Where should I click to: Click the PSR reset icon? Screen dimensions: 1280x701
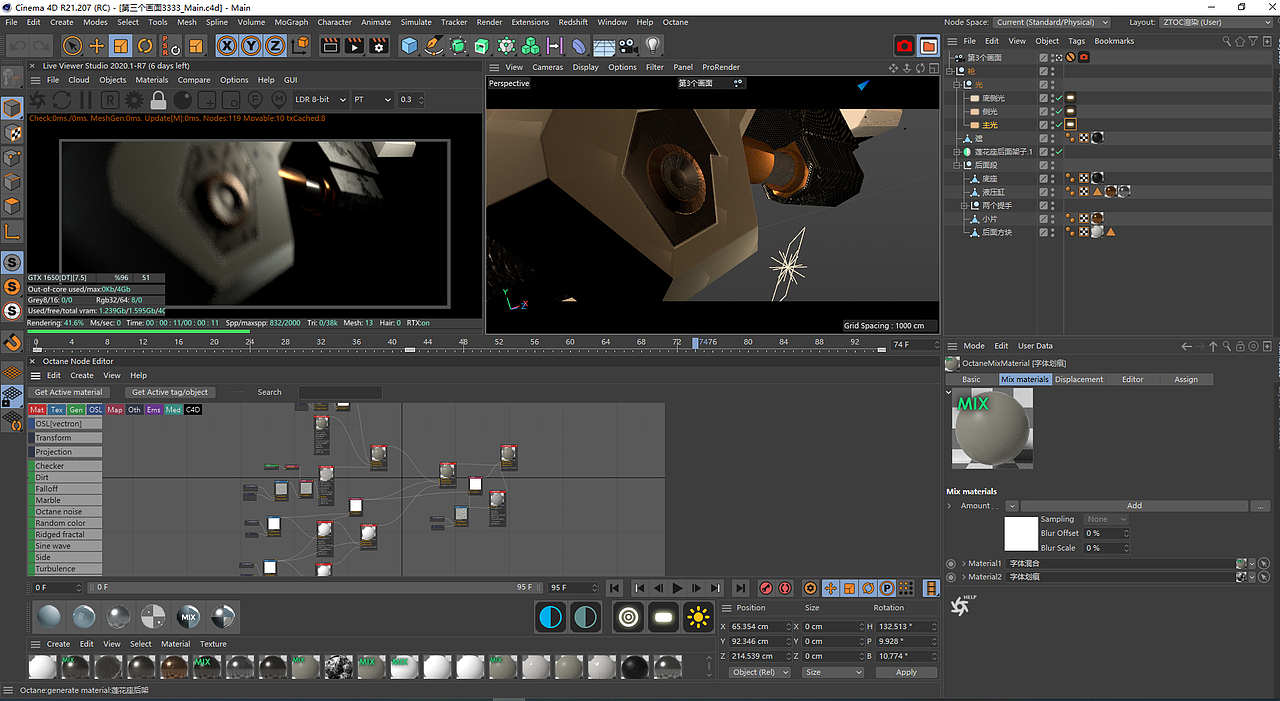171,45
